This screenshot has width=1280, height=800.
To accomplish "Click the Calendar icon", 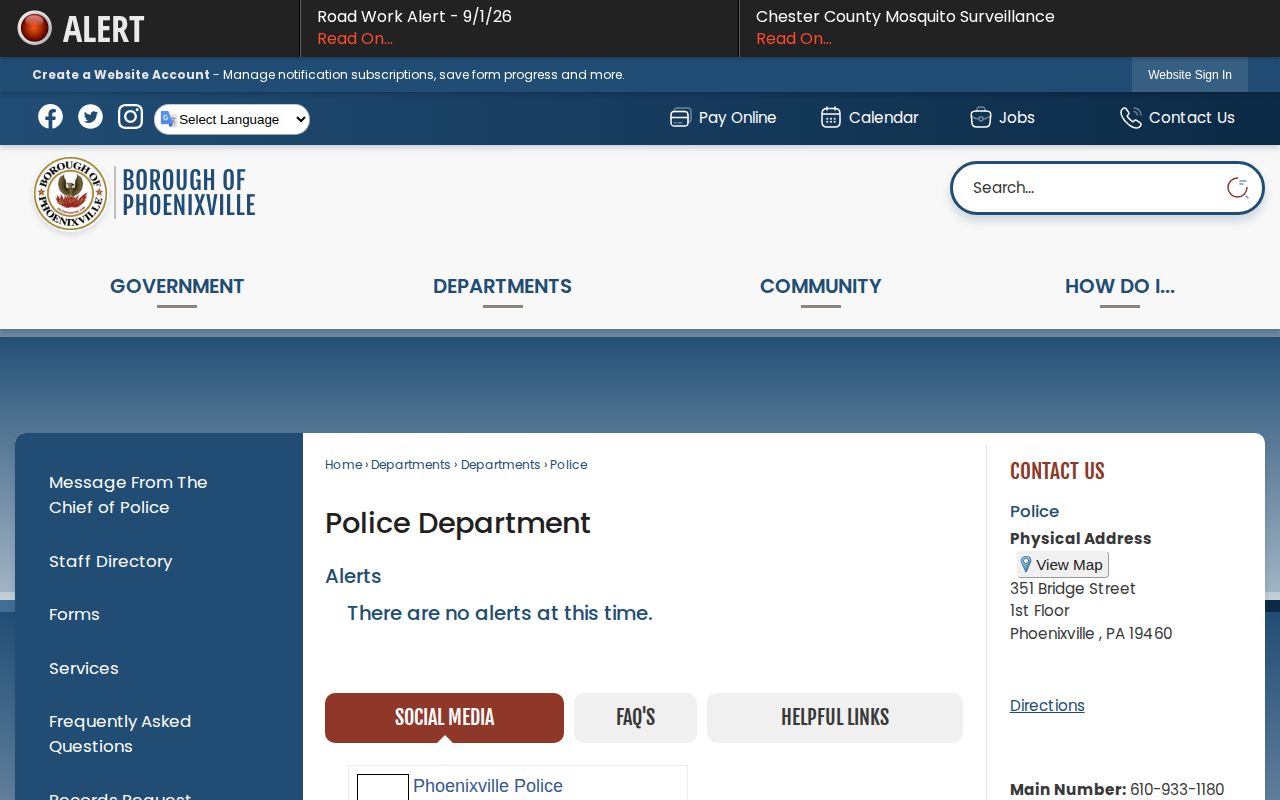I will (831, 118).
